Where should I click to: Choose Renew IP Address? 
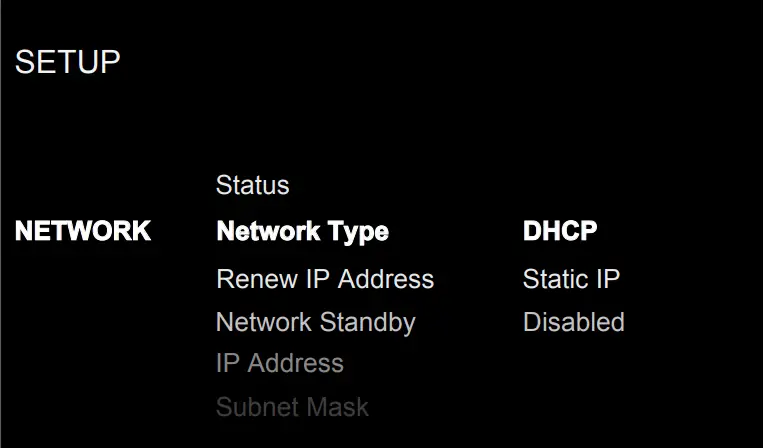tap(324, 279)
